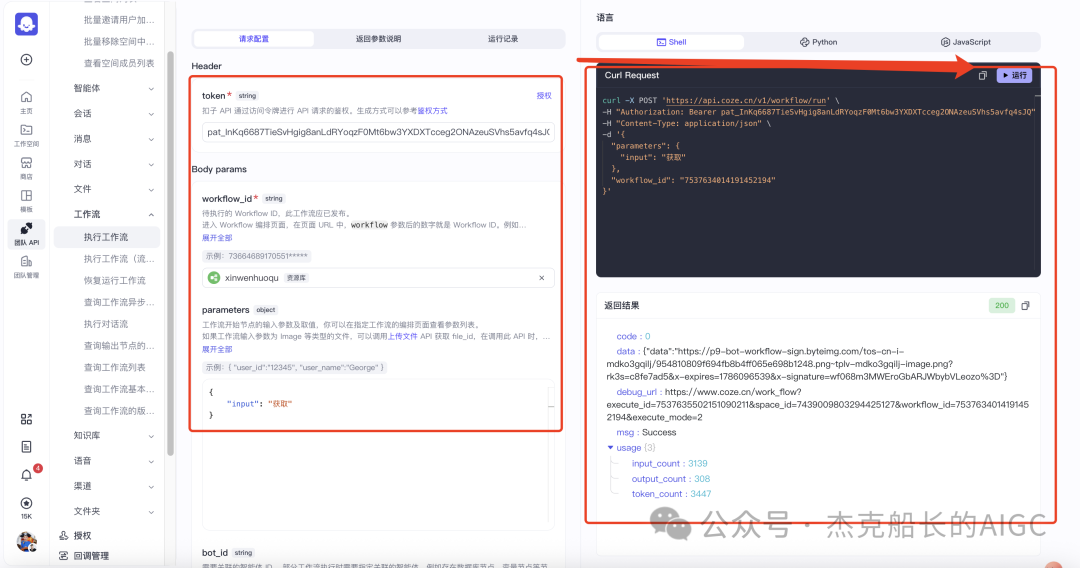Open the 主页 home icon

point(26,102)
